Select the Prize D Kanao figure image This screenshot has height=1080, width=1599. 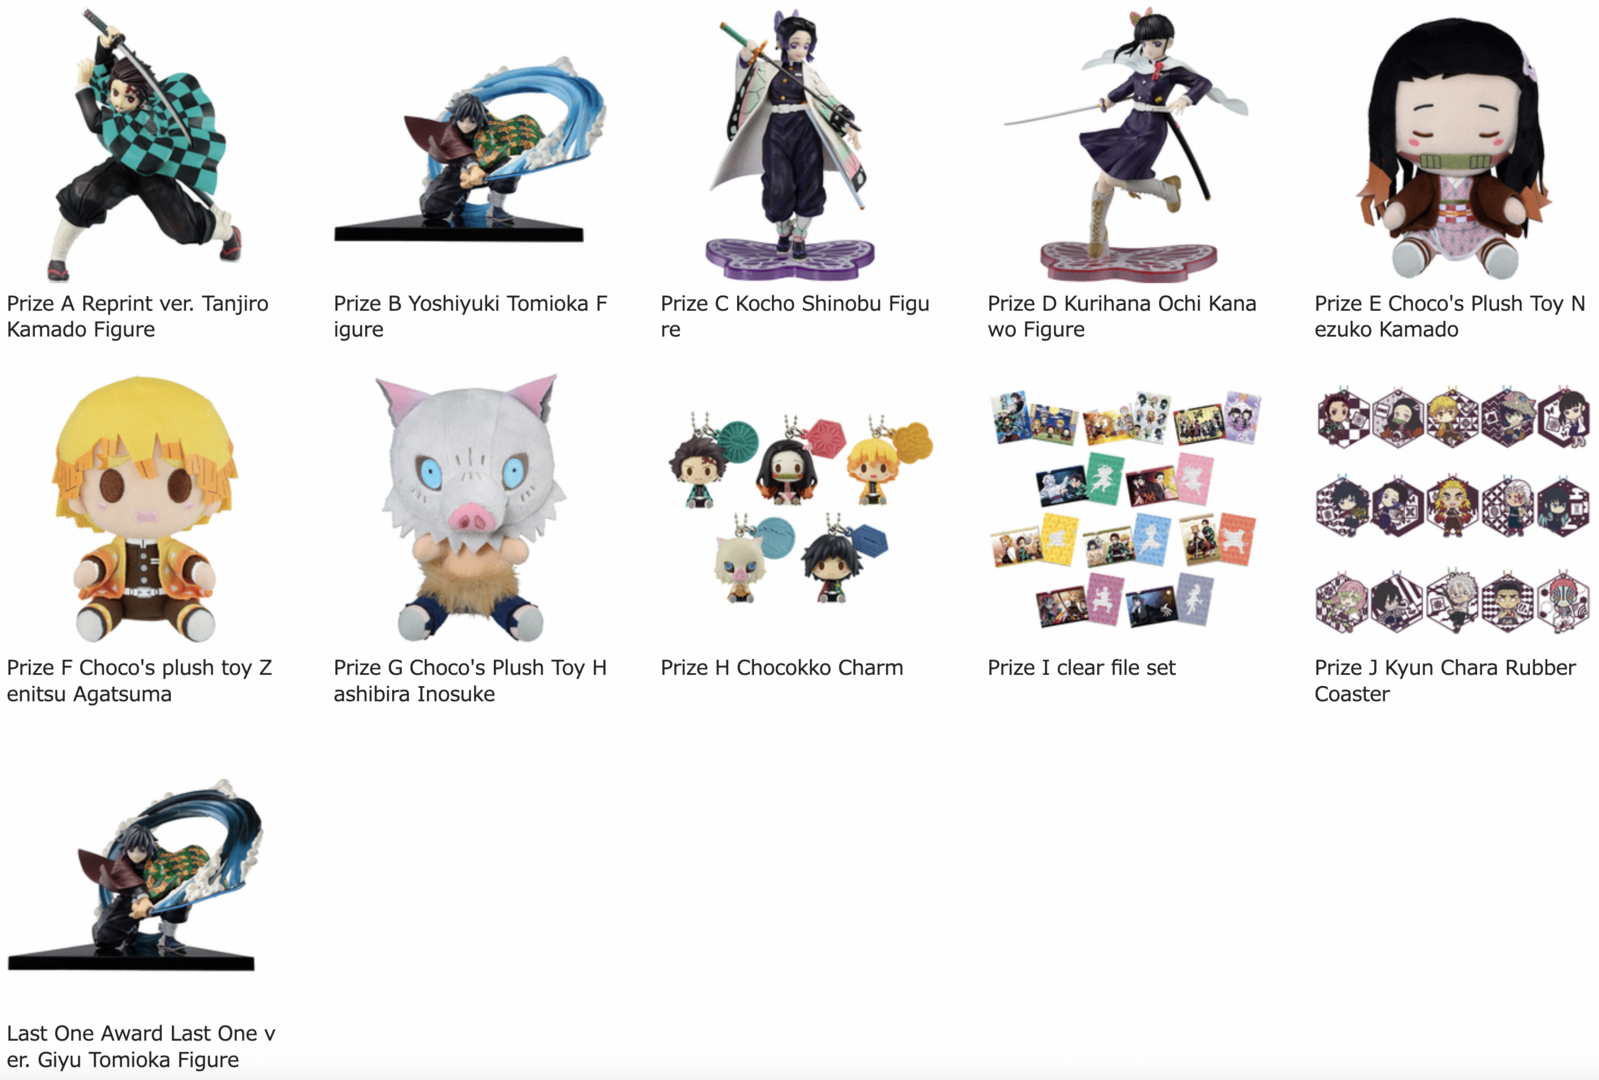click(x=1125, y=145)
